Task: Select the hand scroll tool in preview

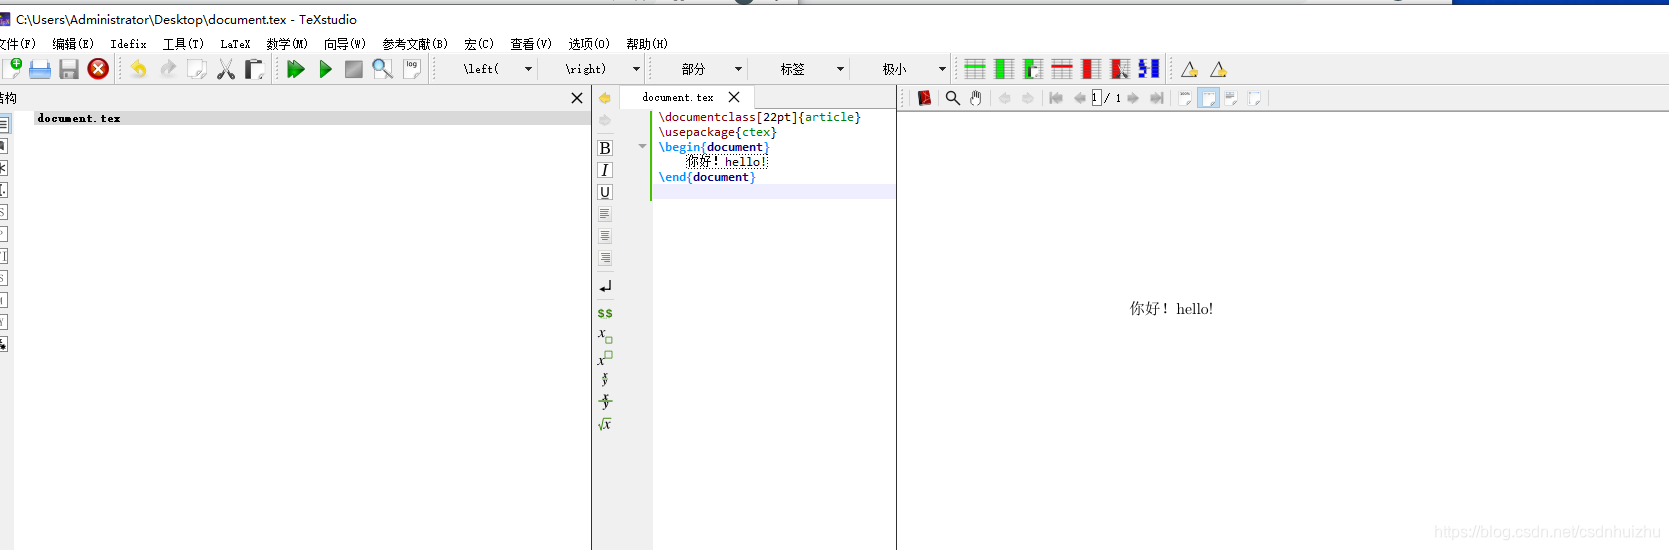Action: 976,98
